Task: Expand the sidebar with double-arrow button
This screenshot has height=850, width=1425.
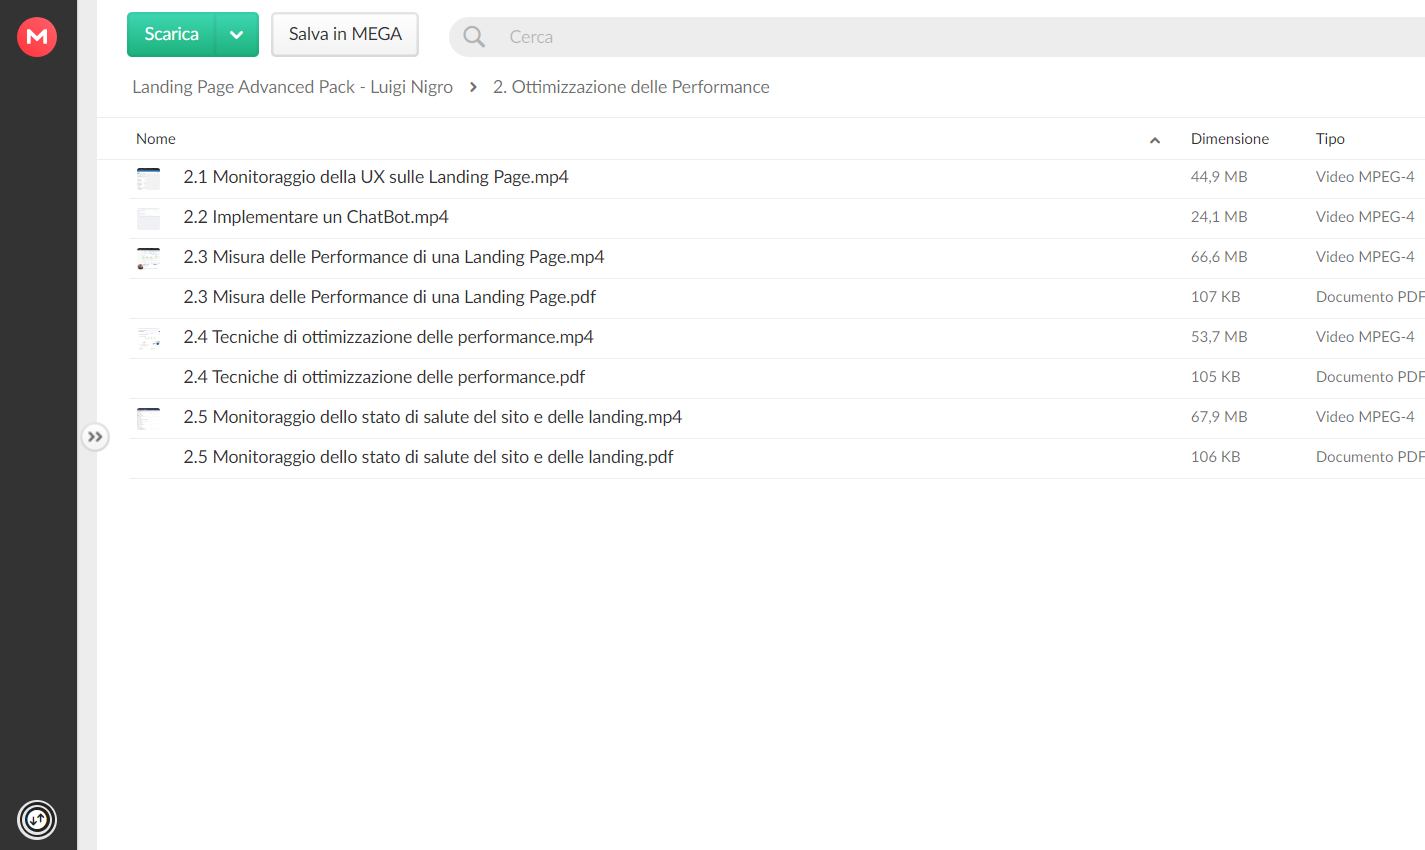Action: (x=95, y=437)
